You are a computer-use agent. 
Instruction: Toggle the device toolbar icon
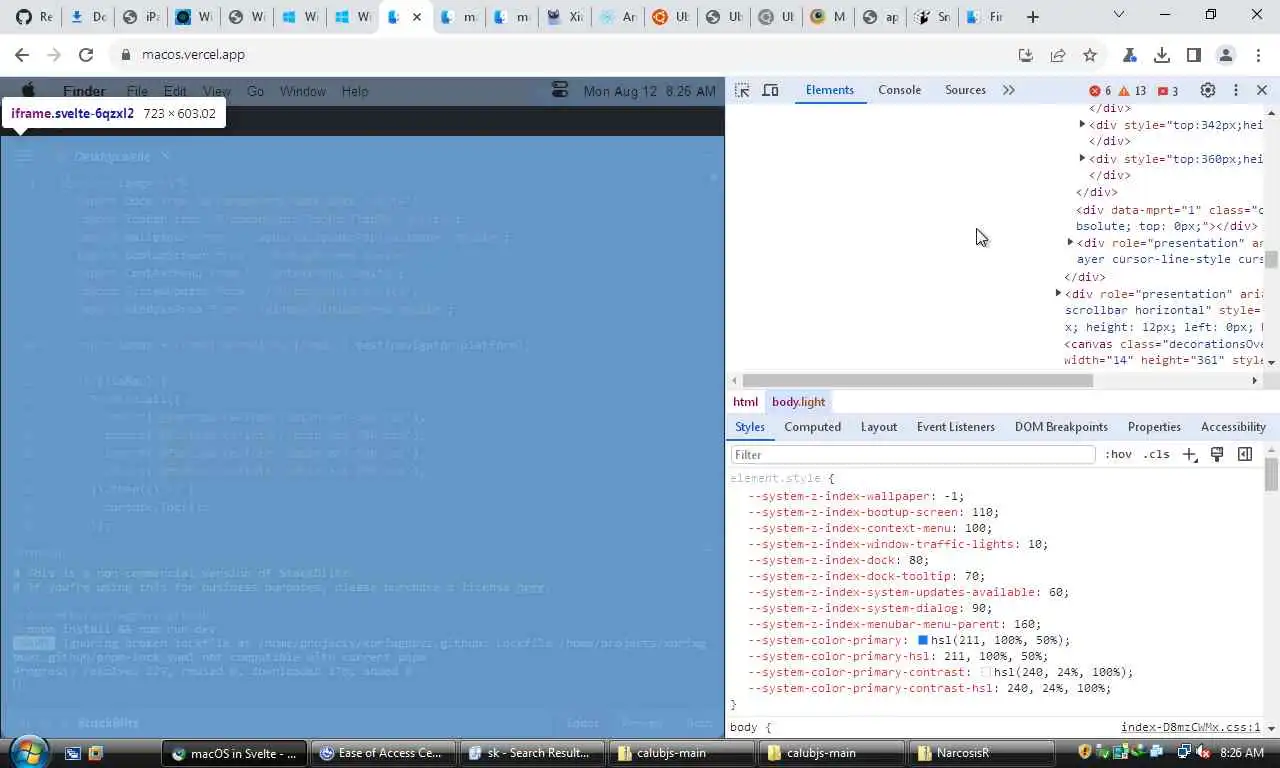pyautogui.click(x=770, y=90)
